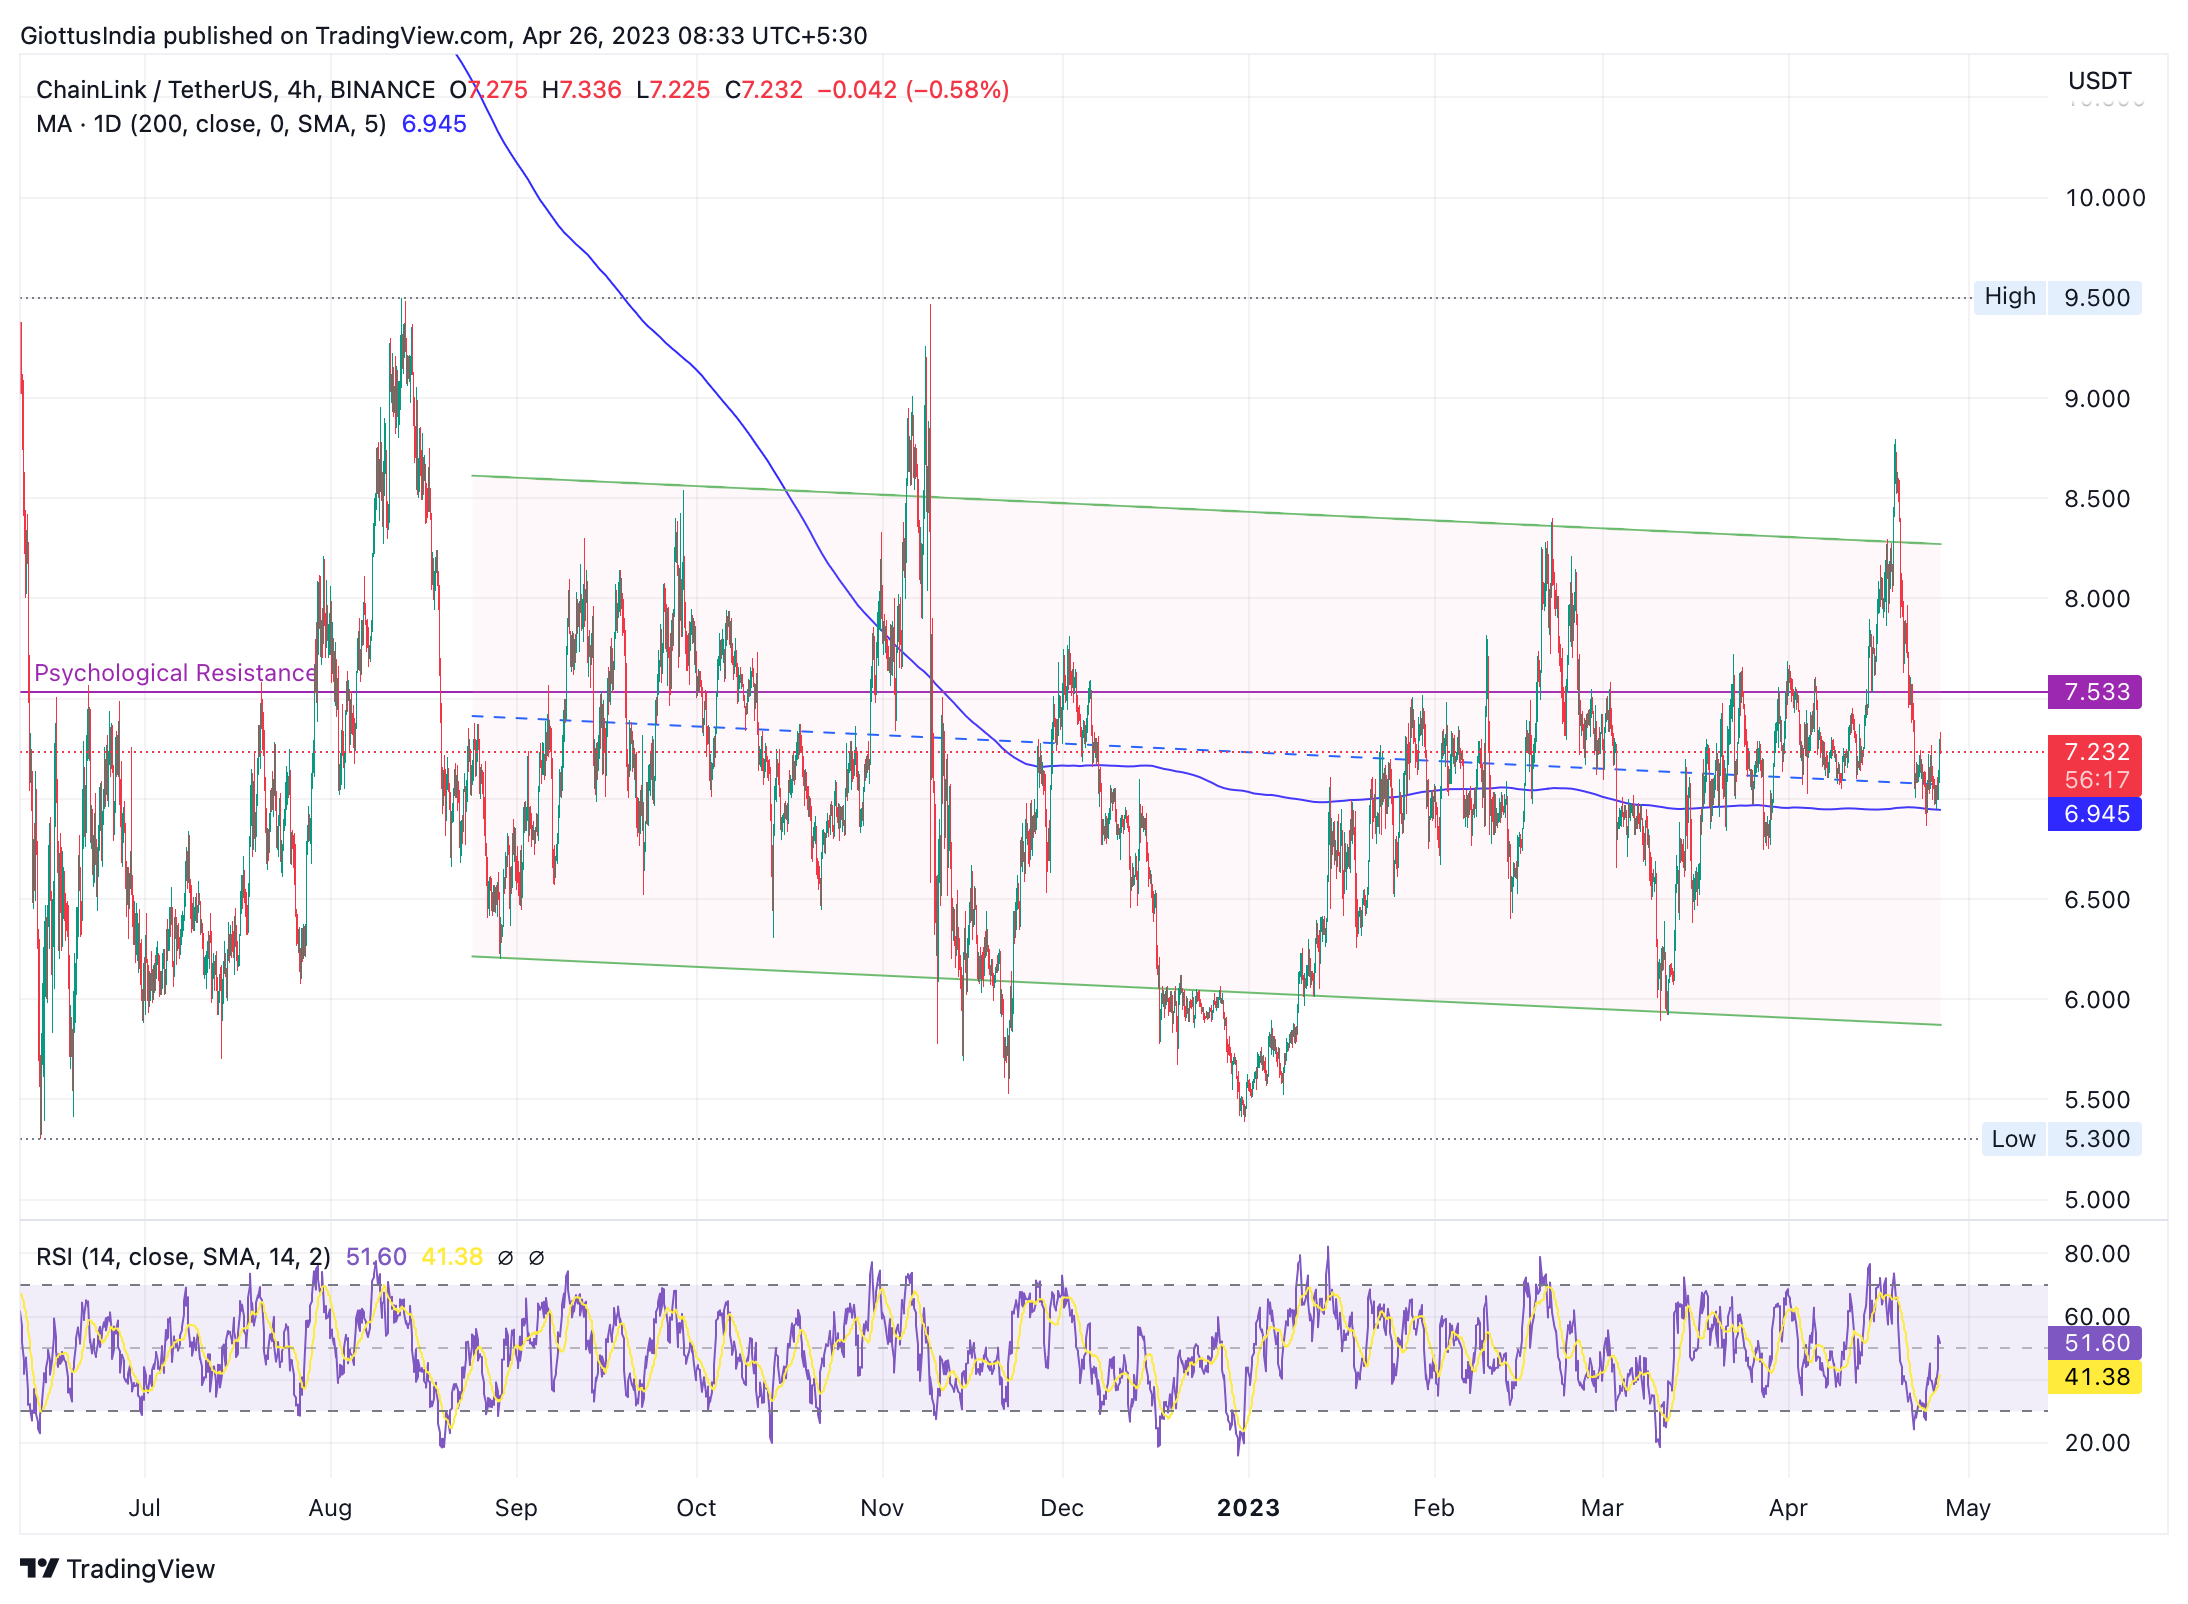Screen dimensions: 2188x1604
Task: Click the second ∅ symbol beside RSI values
Action: click(536, 1257)
